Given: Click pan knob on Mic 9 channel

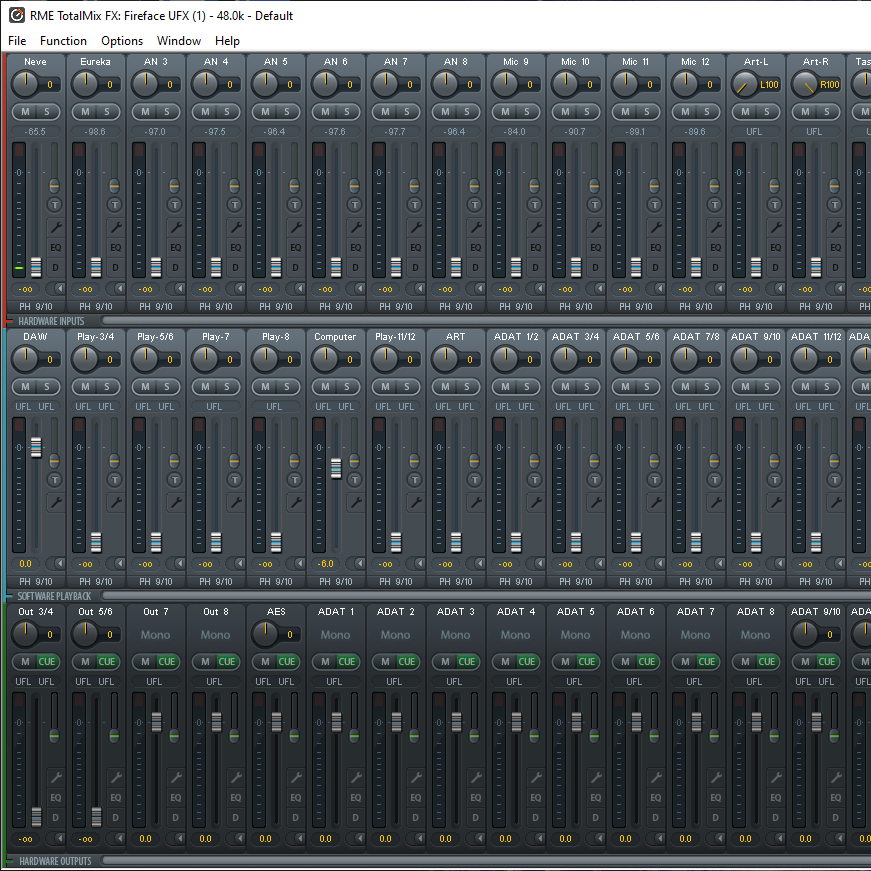Looking at the screenshot, I should (505, 84).
